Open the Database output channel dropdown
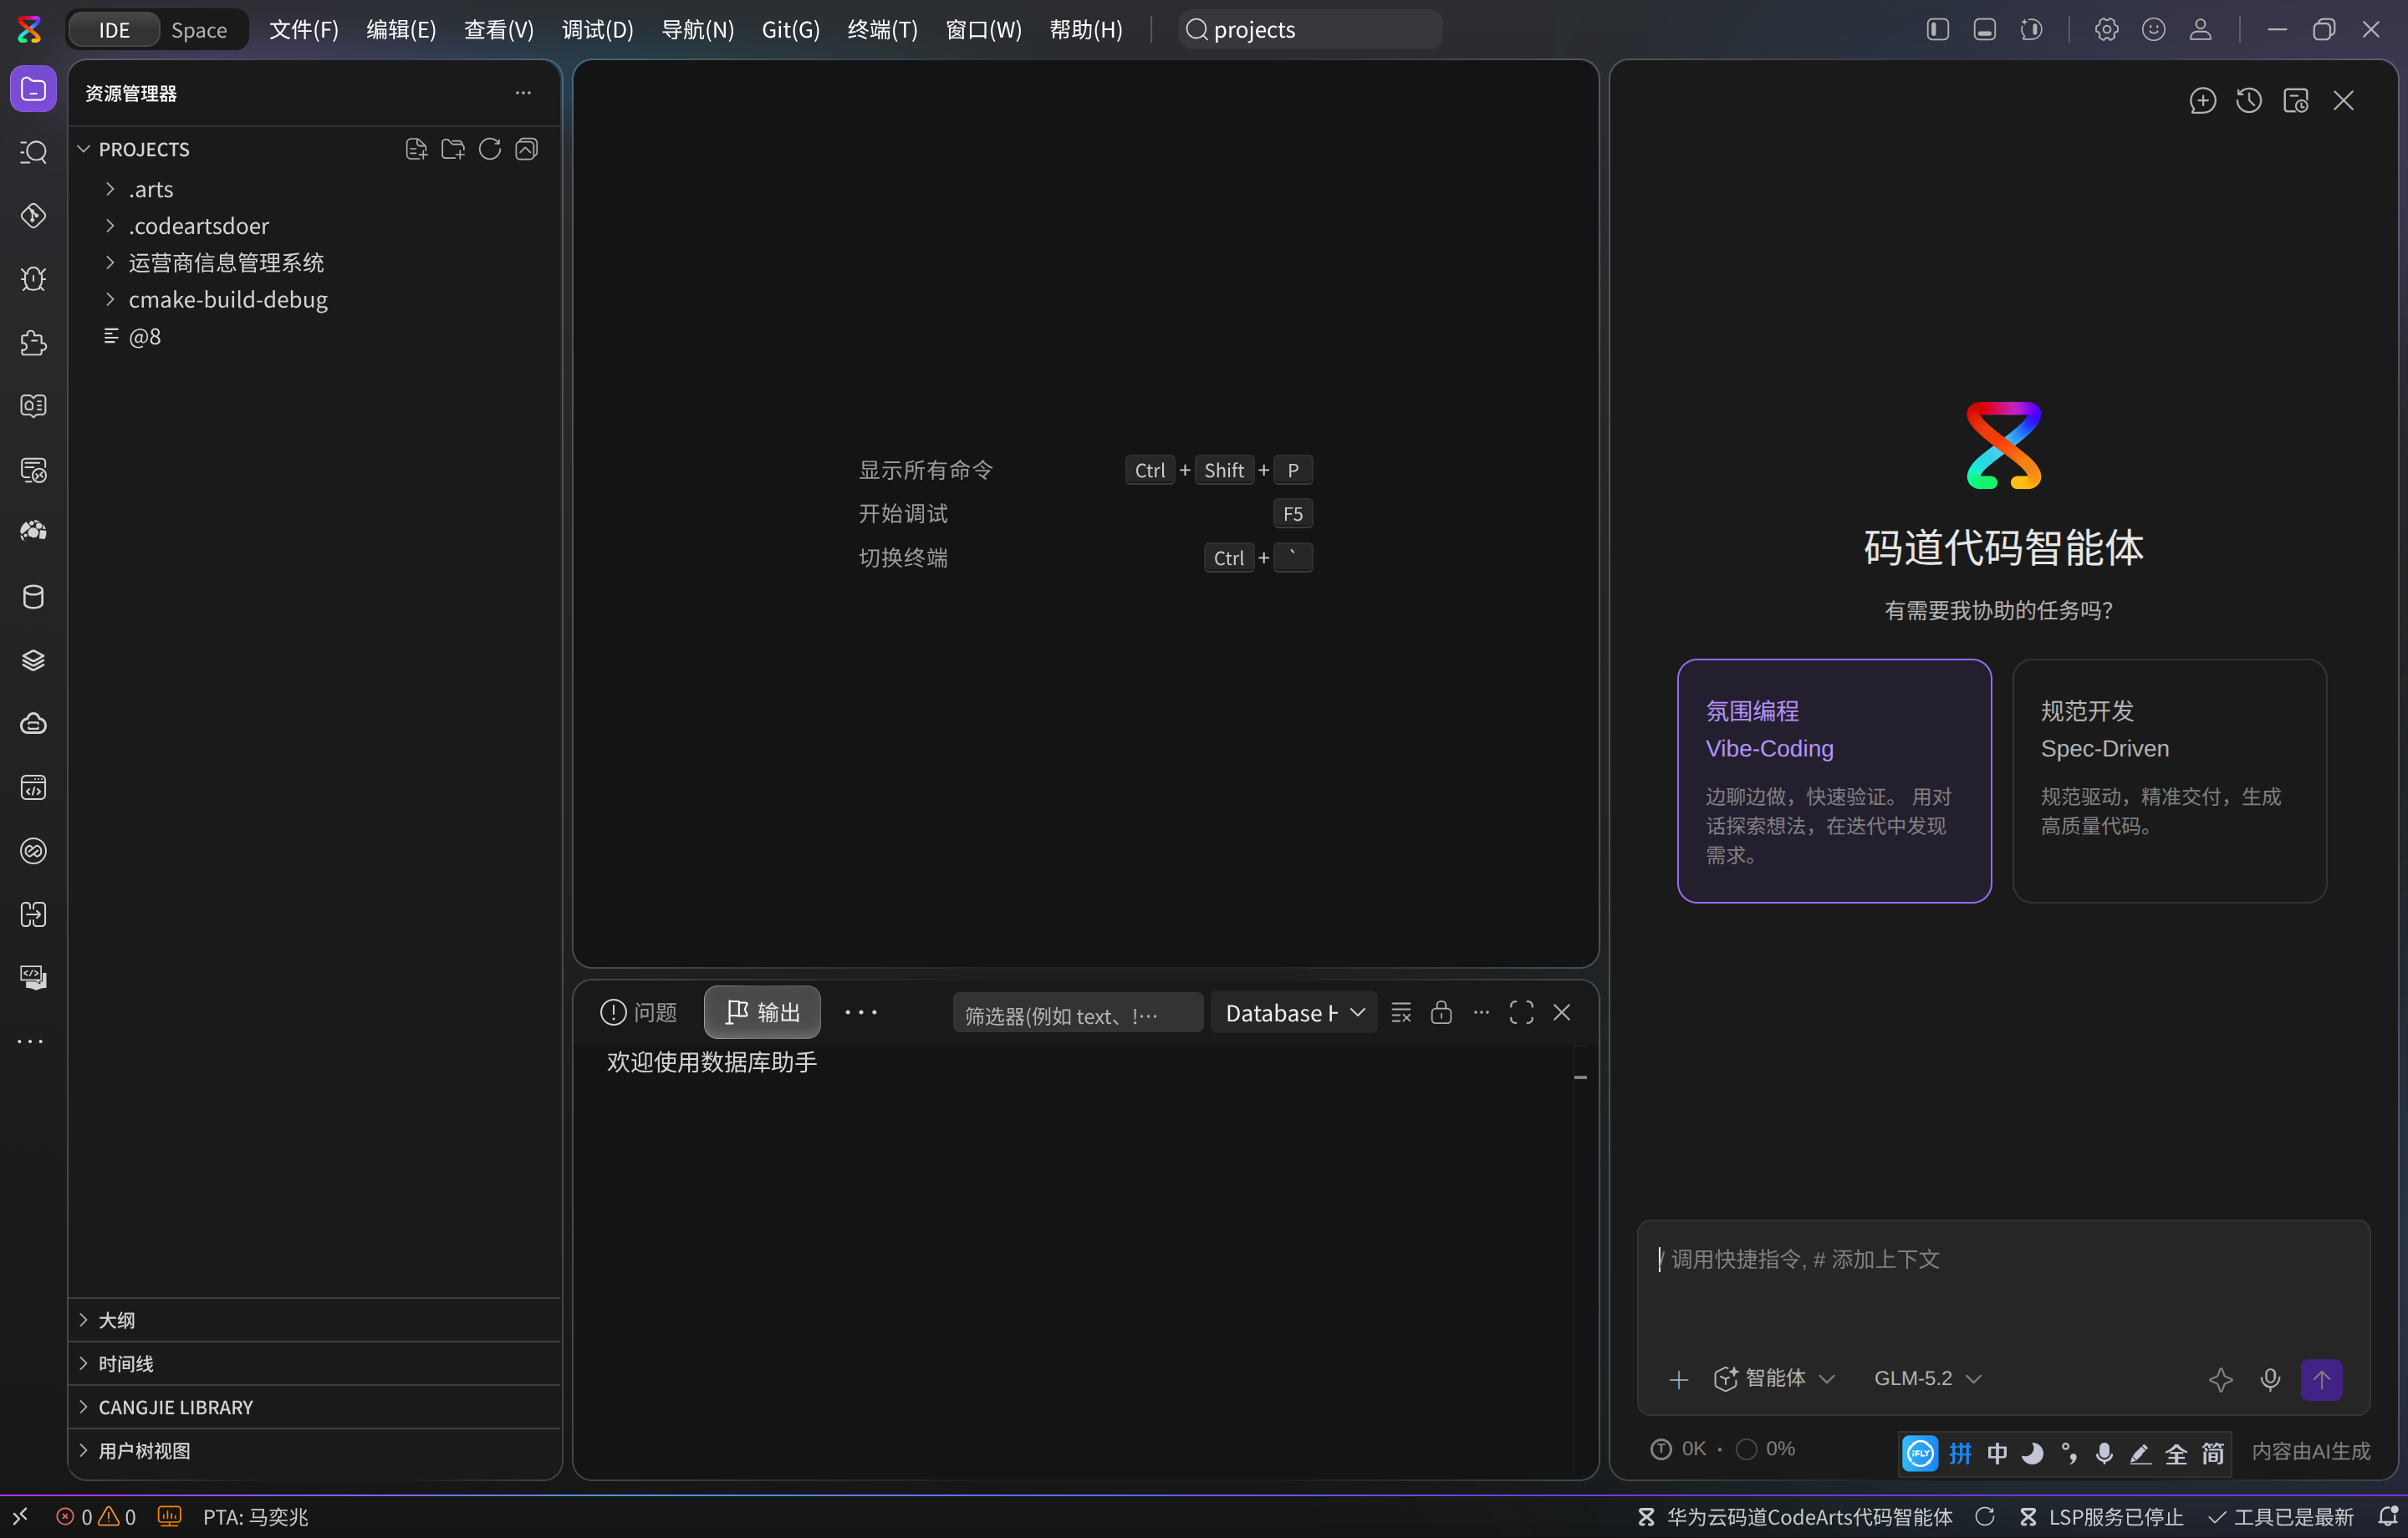Viewport: 2408px width, 1538px height. coord(1294,1013)
